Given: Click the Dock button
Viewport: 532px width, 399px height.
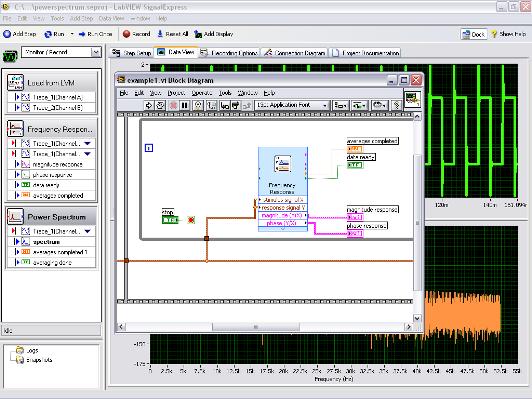Looking at the screenshot, I should point(474,34).
